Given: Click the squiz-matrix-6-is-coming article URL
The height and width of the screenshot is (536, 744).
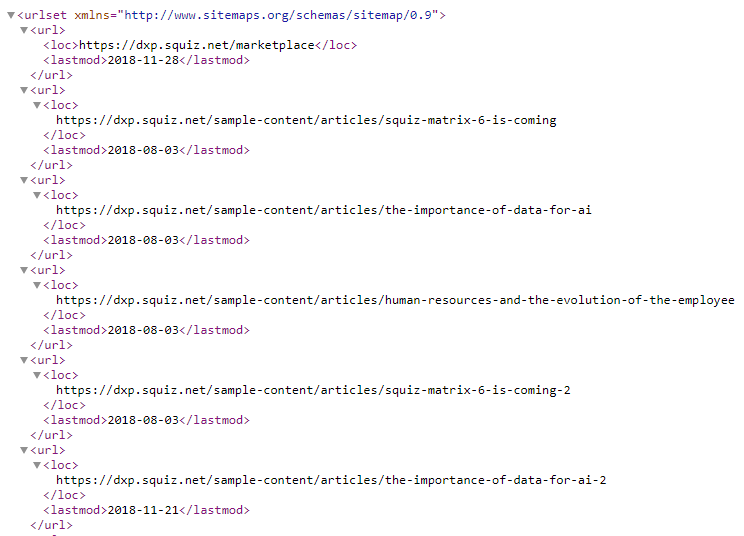Looking at the screenshot, I should tap(306, 120).
